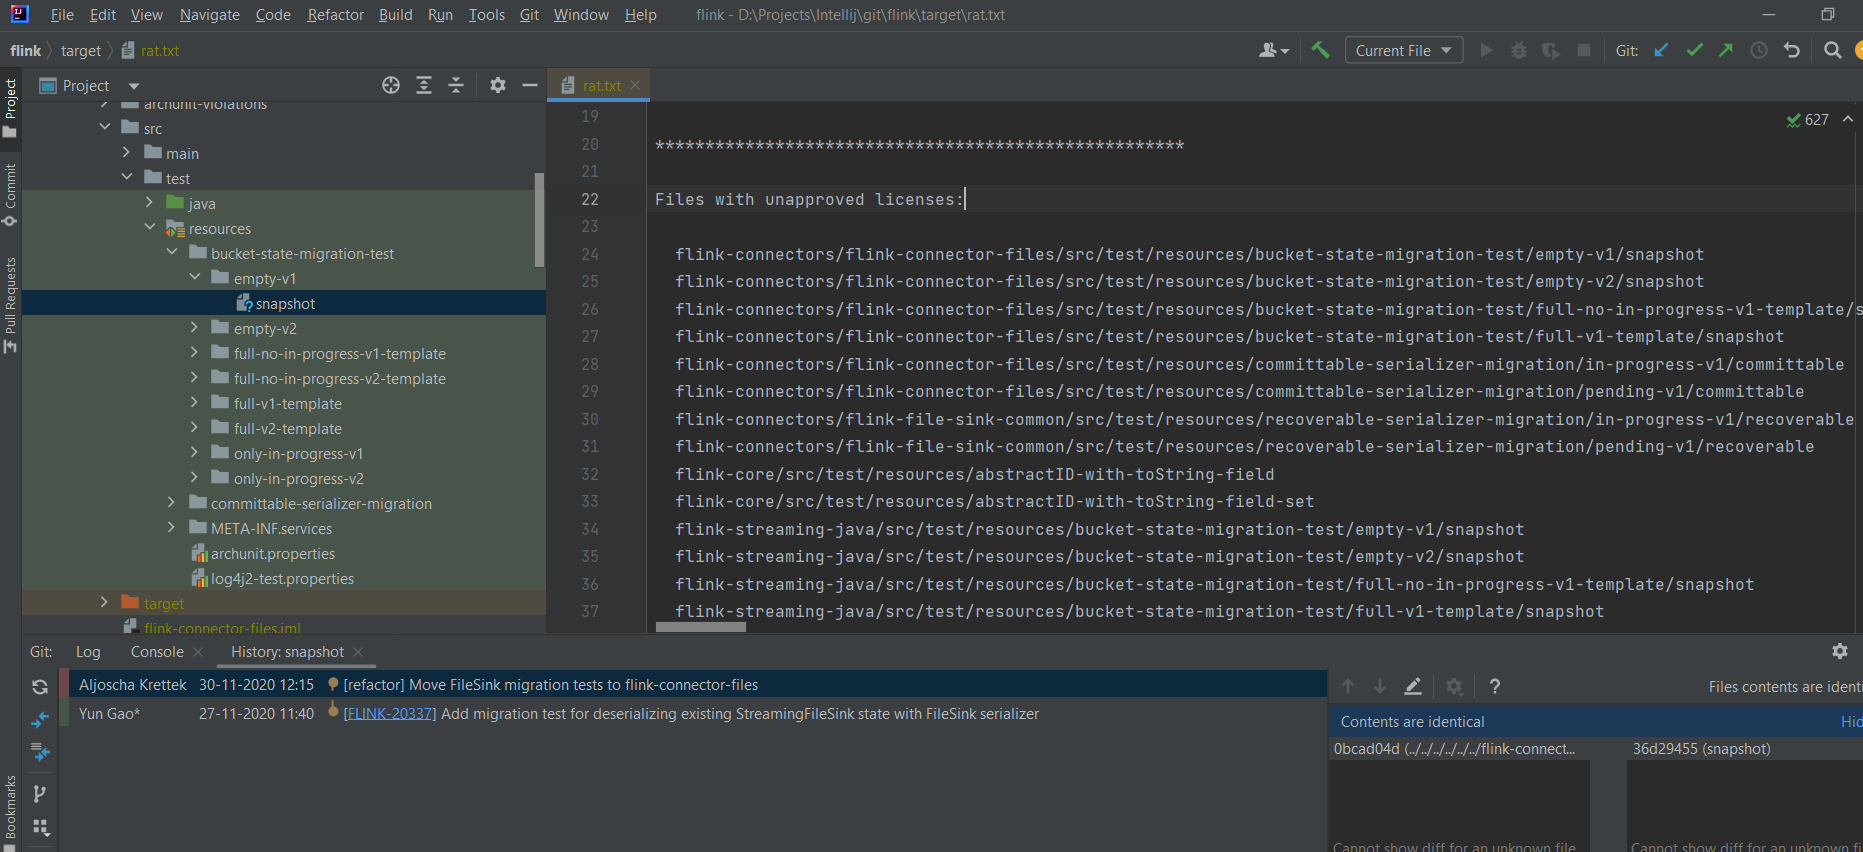Image resolution: width=1863 pixels, height=852 pixels.
Task: Switch to the Console tab
Action: coord(157,651)
